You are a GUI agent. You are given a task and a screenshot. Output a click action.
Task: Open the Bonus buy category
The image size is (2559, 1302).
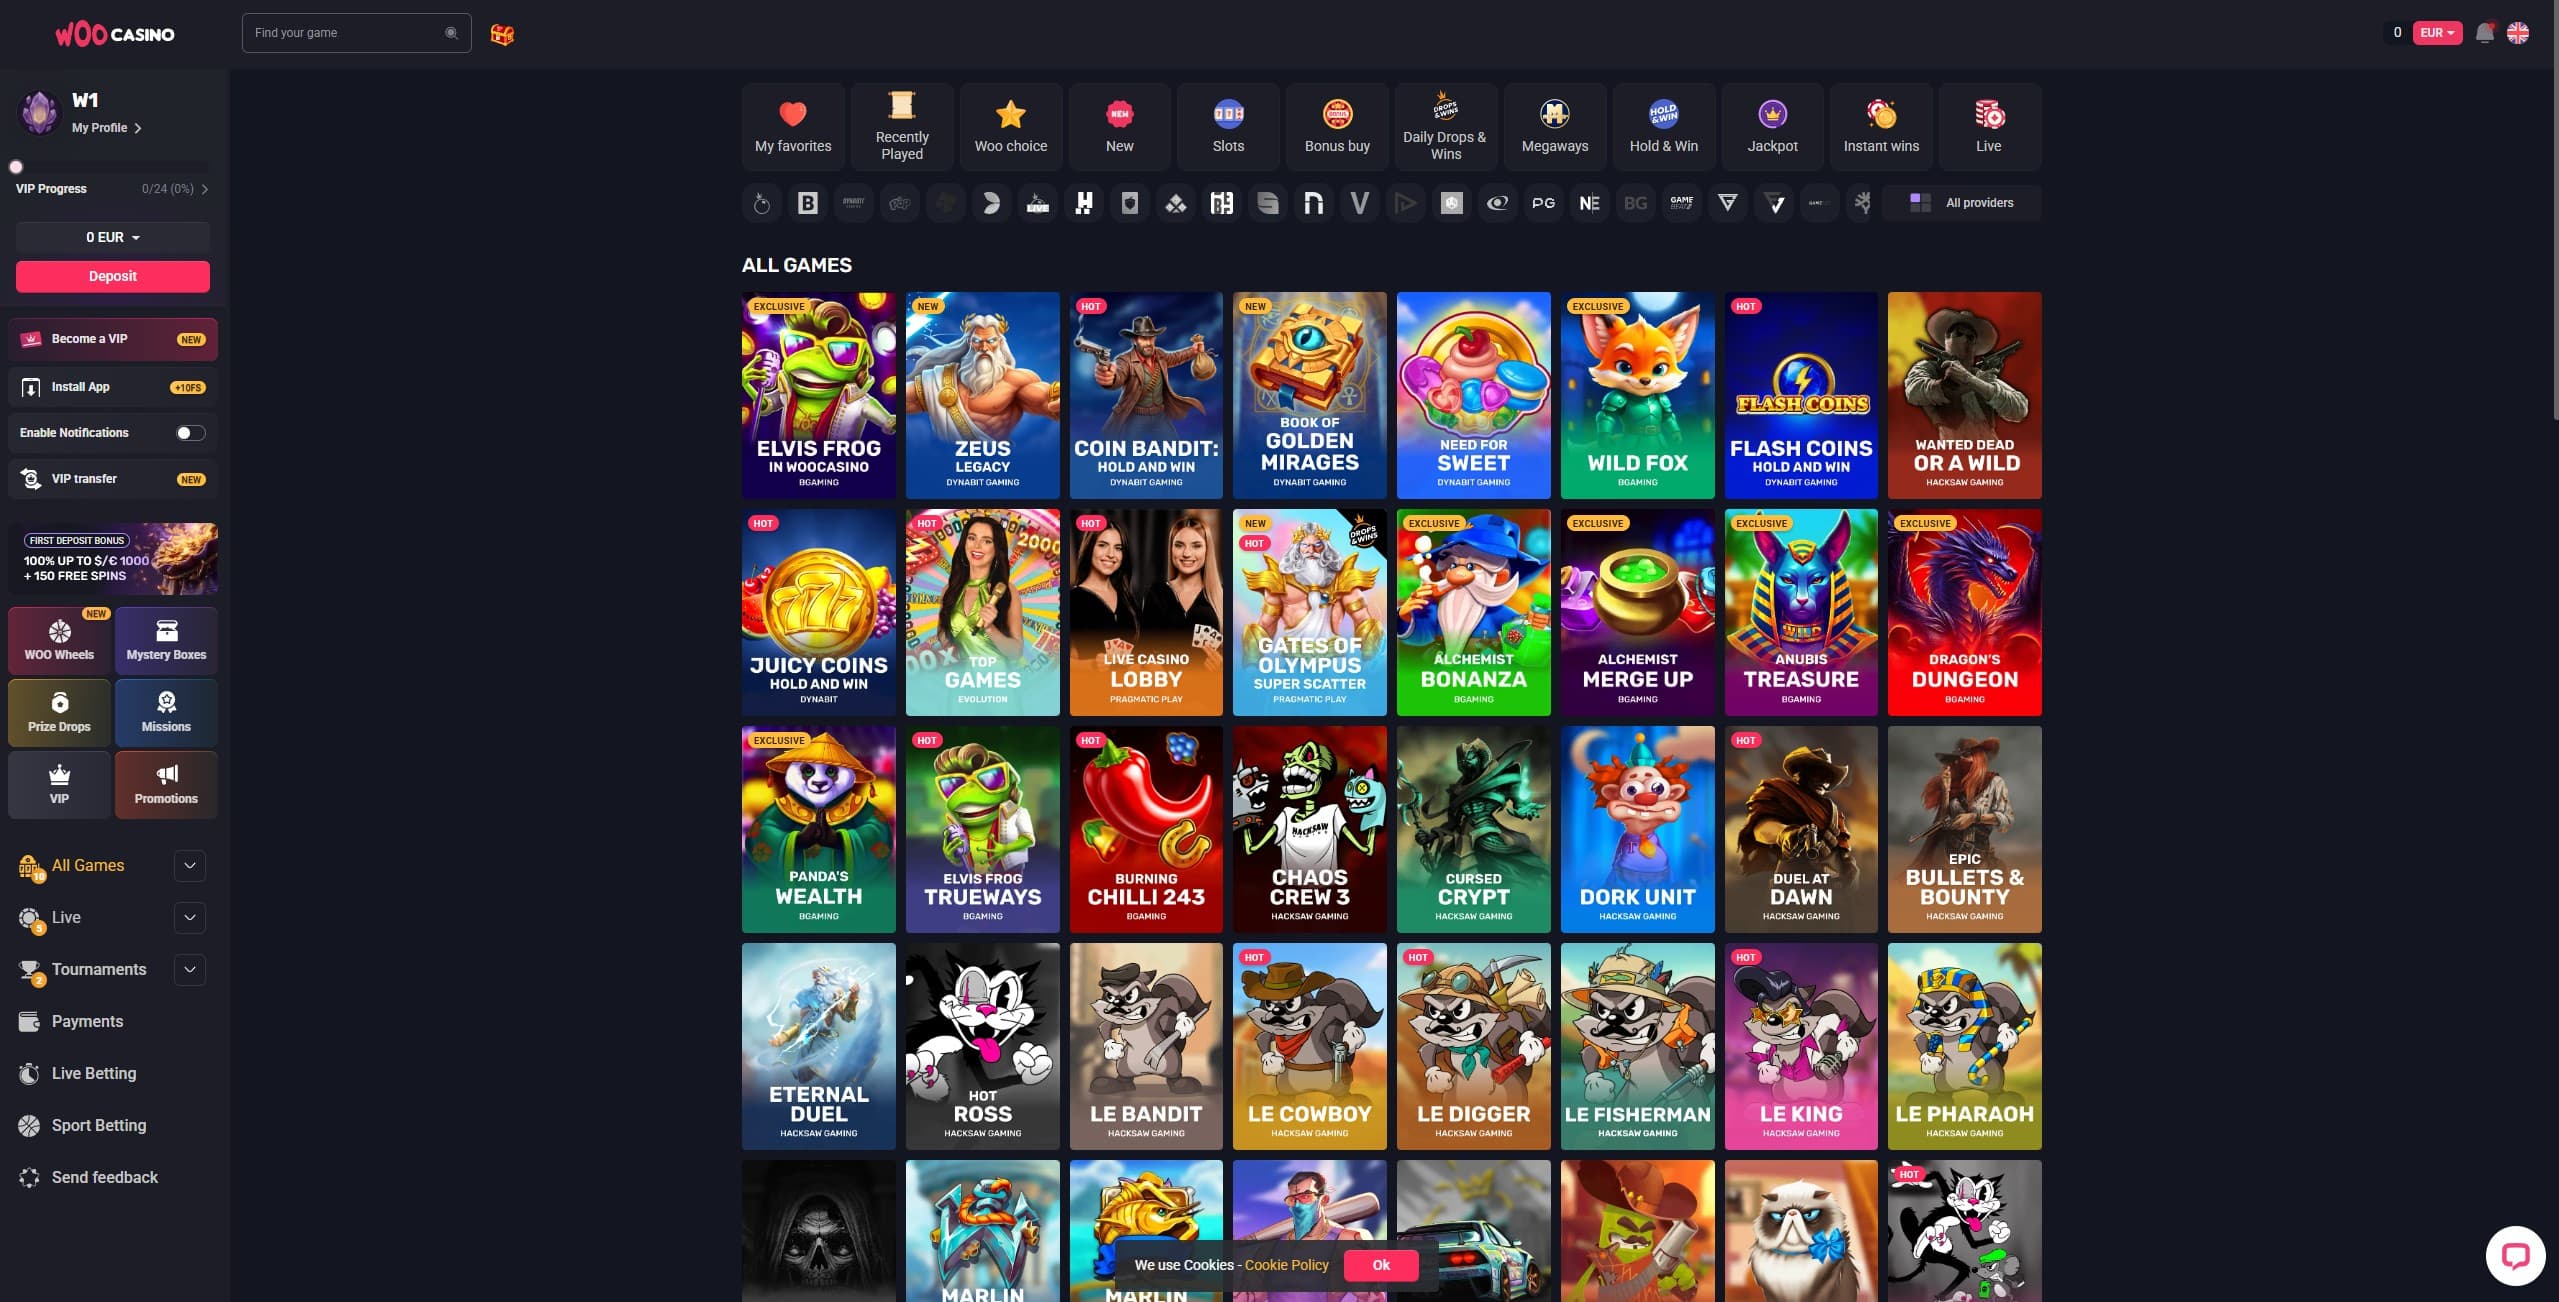(1337, 127)
